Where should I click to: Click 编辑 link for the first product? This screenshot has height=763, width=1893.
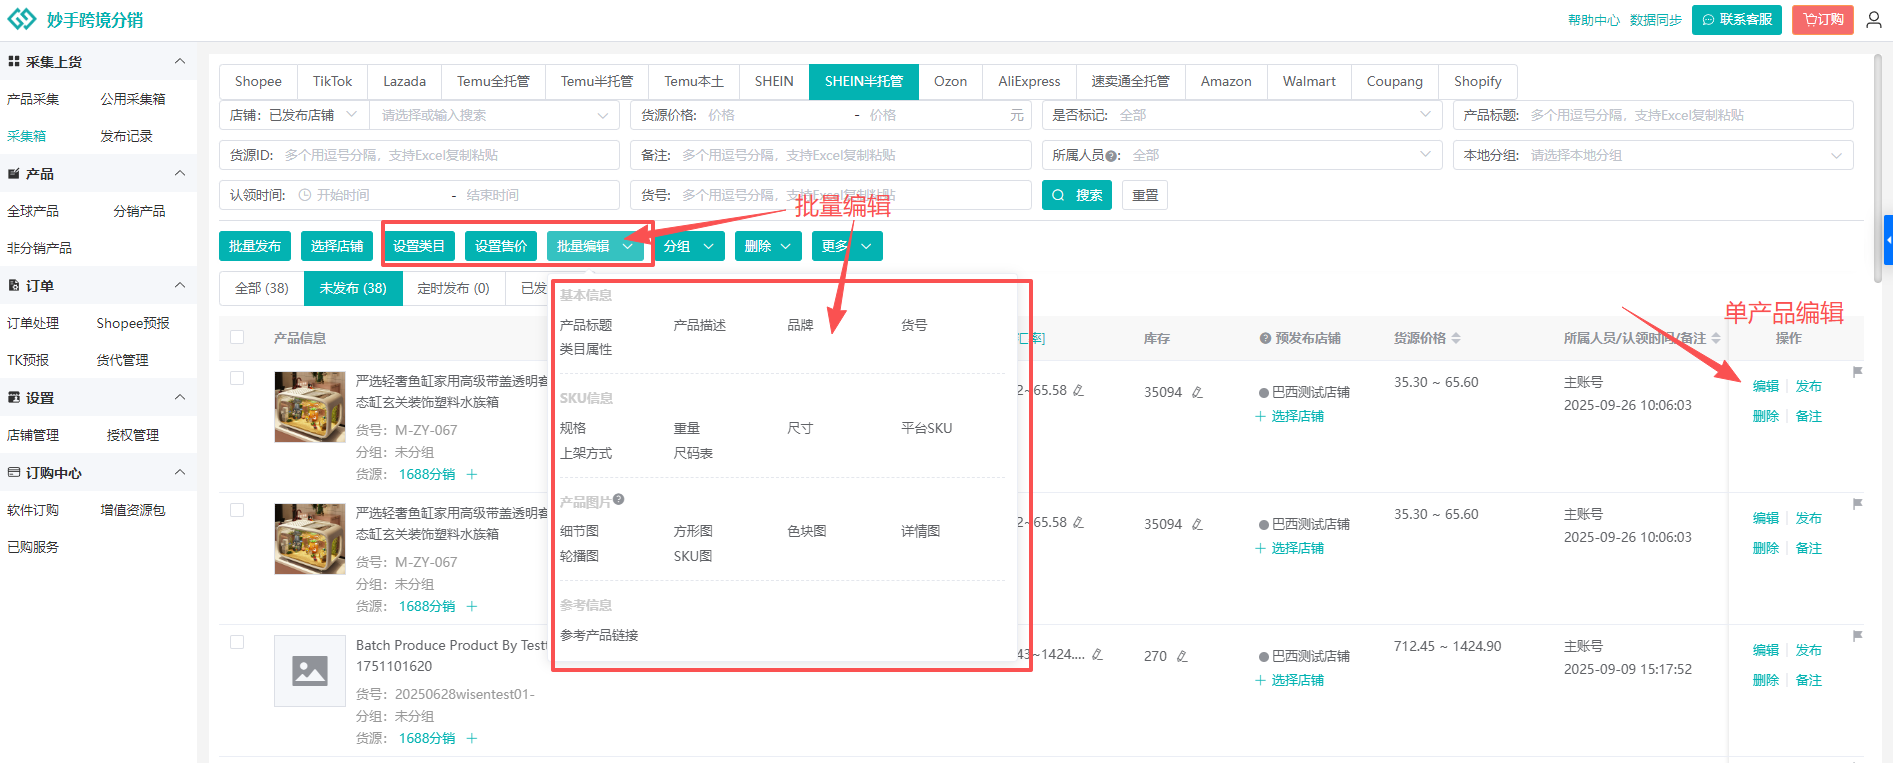pyautogui.click(x=1765, y=386)
